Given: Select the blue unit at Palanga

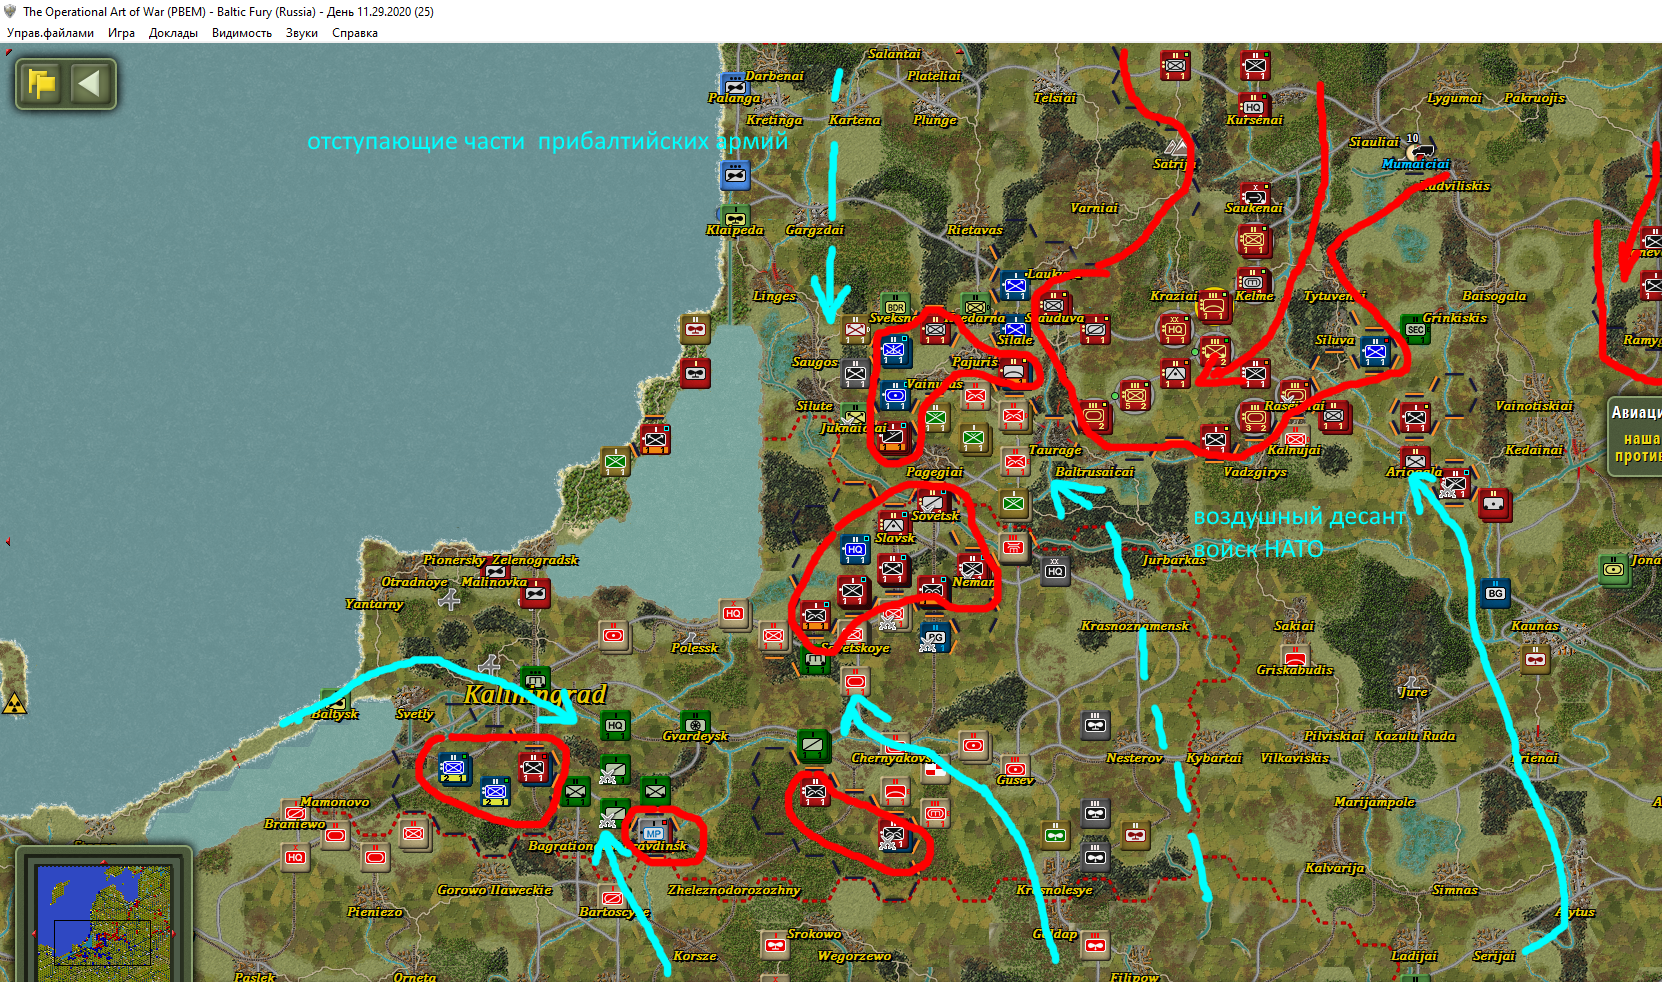Looking at the screenshot, I should coord(735,85).
